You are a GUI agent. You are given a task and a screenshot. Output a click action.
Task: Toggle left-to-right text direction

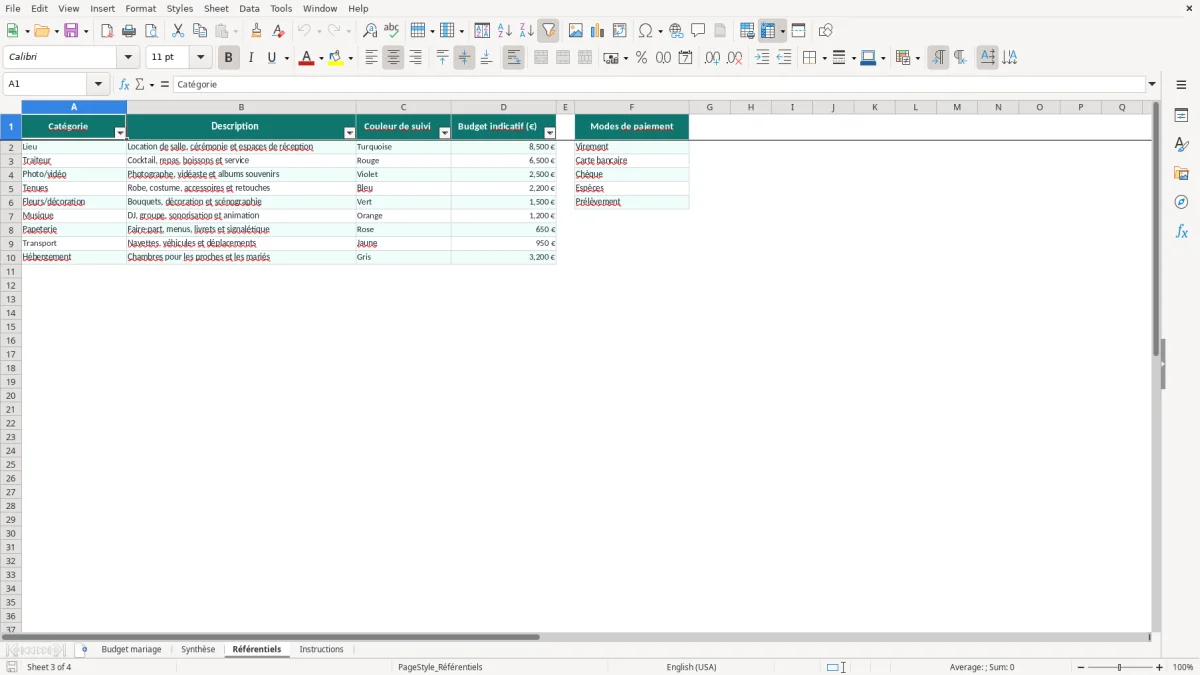tap(938, 58)
